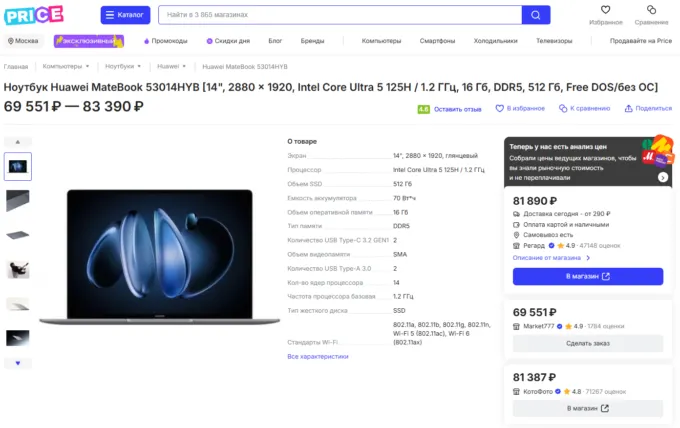680x428 pixels.
Task: Click blue В магазин button
Action: click(x=588, y=276)
